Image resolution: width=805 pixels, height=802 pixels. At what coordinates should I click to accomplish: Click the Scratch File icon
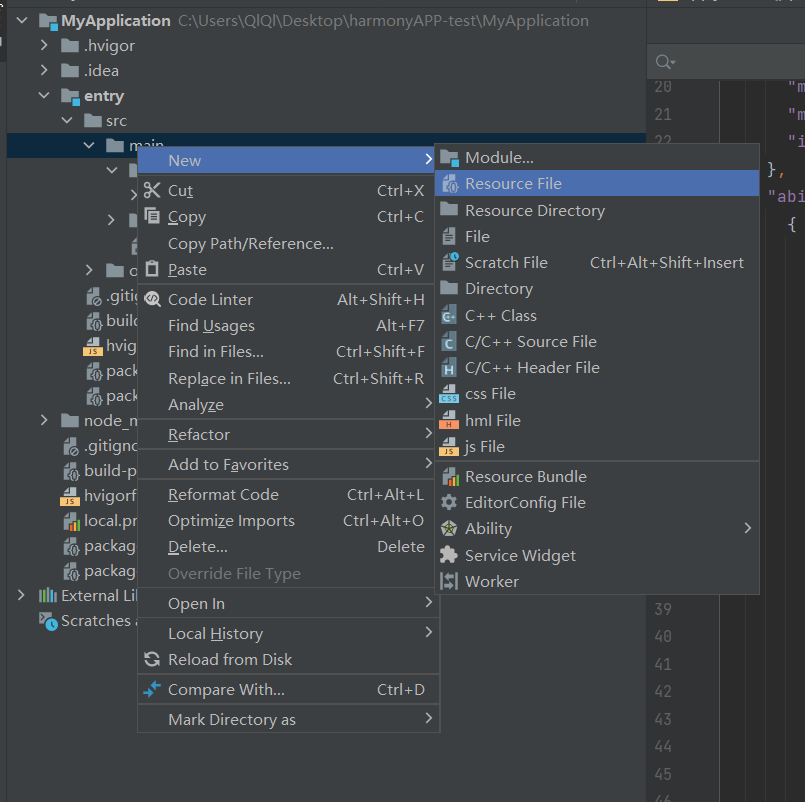pos(450,262)
